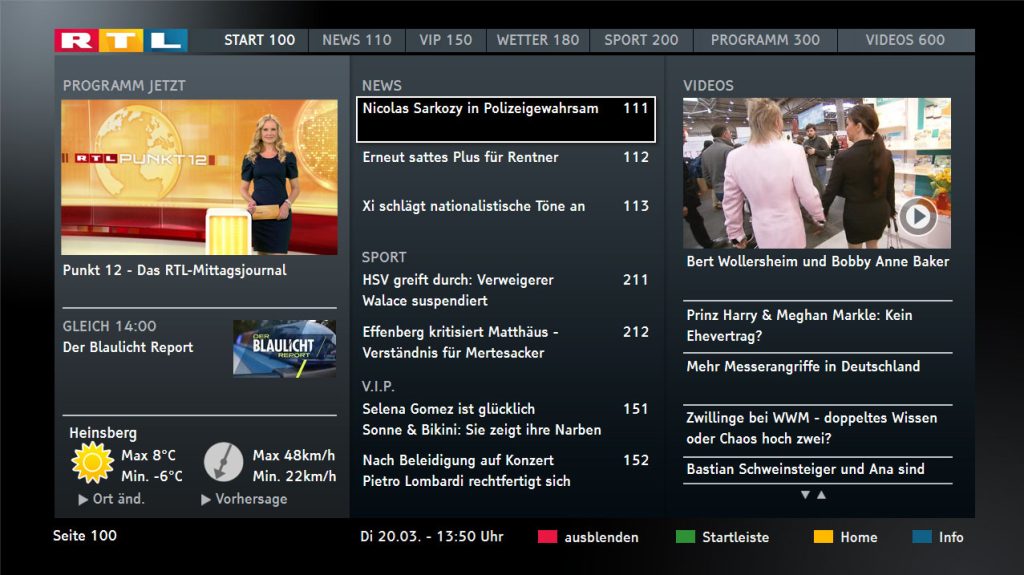The image size is (1024, 575).
Task: Select the Der Blaulicht Report thumbnail
Action: tap(284, 348)
